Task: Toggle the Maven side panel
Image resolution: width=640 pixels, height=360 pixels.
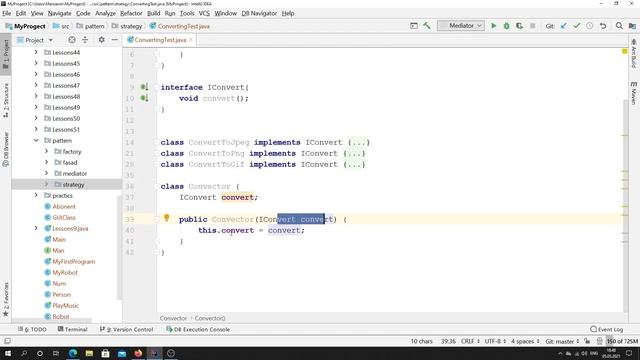Action: click(x=633, y=93)
